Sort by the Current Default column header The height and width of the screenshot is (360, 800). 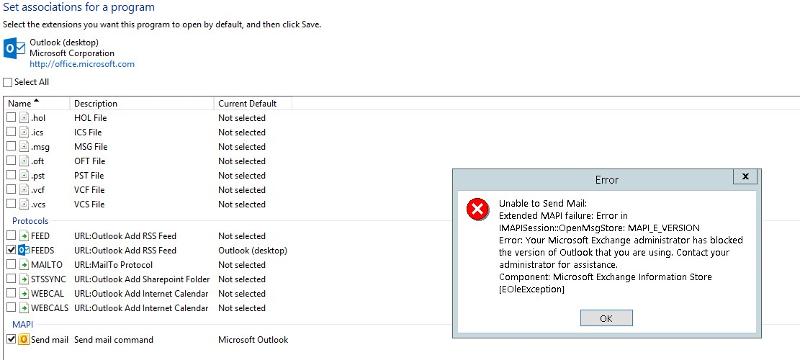(253, 104)
